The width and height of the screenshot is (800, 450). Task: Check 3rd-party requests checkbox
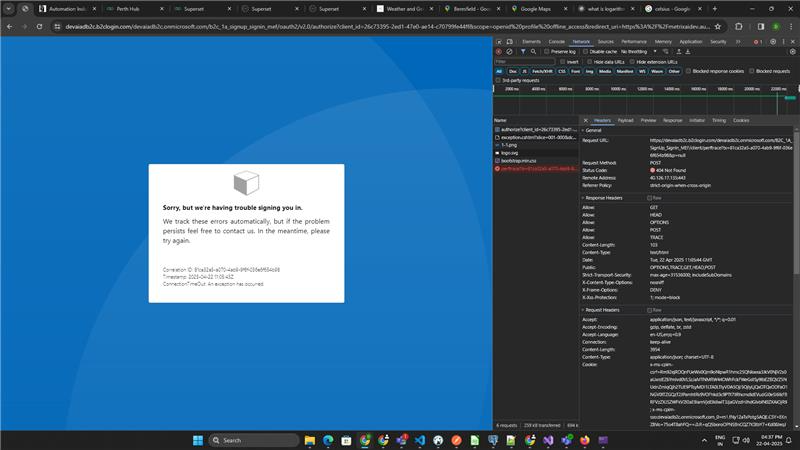(498, 81)
